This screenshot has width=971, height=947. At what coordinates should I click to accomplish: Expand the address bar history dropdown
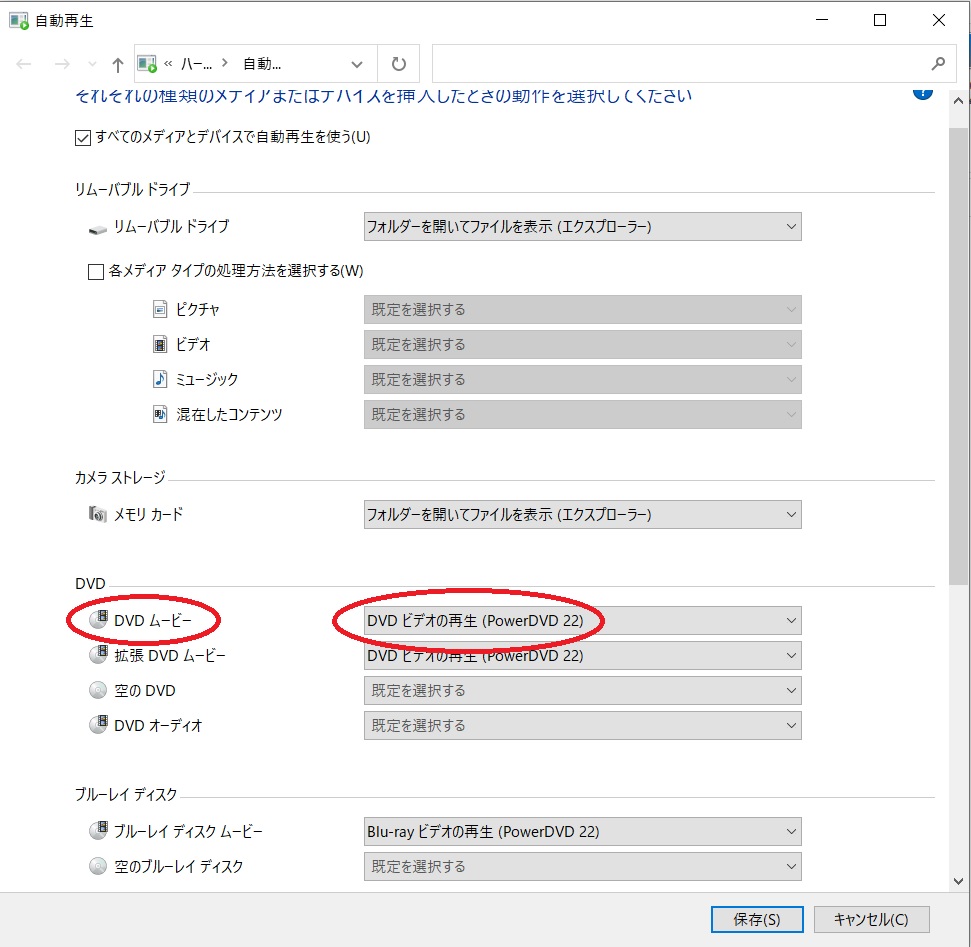coord(357,64)
